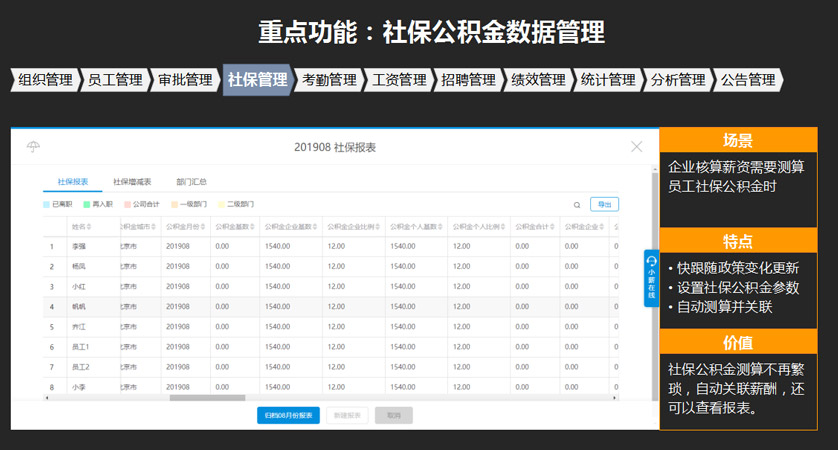Viewport: 838px width, 450px height.
Task: Click the search magnifier icon
Action: [577, 204]
